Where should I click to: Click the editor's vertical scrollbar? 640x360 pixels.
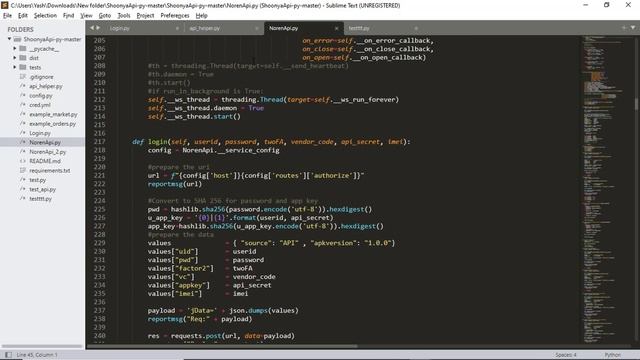(x=637, y=104)
